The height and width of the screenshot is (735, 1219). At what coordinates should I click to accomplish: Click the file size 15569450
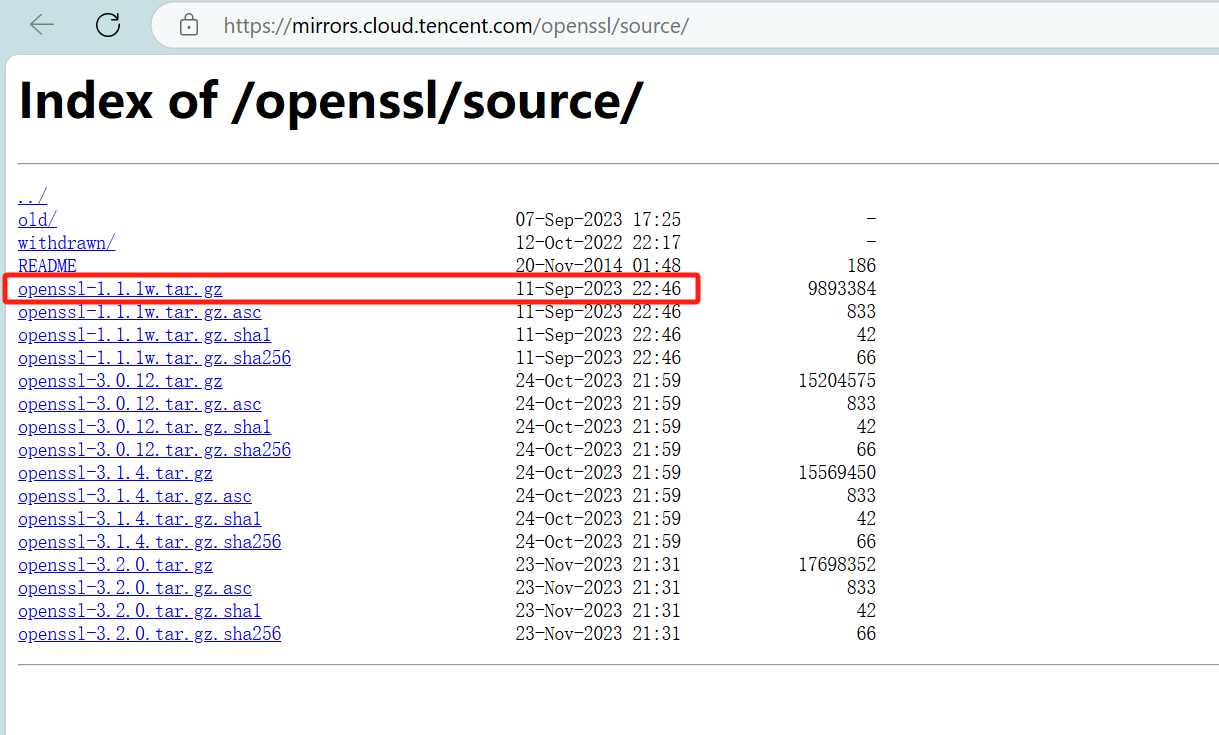point(837,473)
